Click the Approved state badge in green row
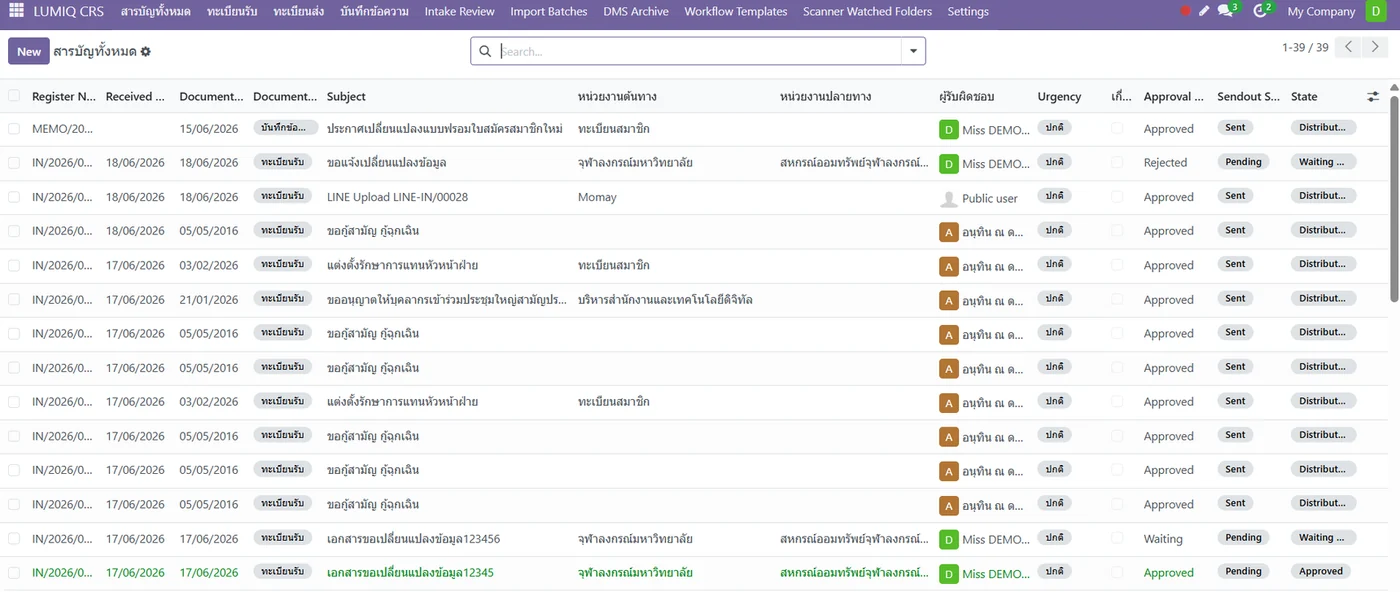Image resolution: width=1400 pixels, height=592 pixels. [x=1321, y=572]
